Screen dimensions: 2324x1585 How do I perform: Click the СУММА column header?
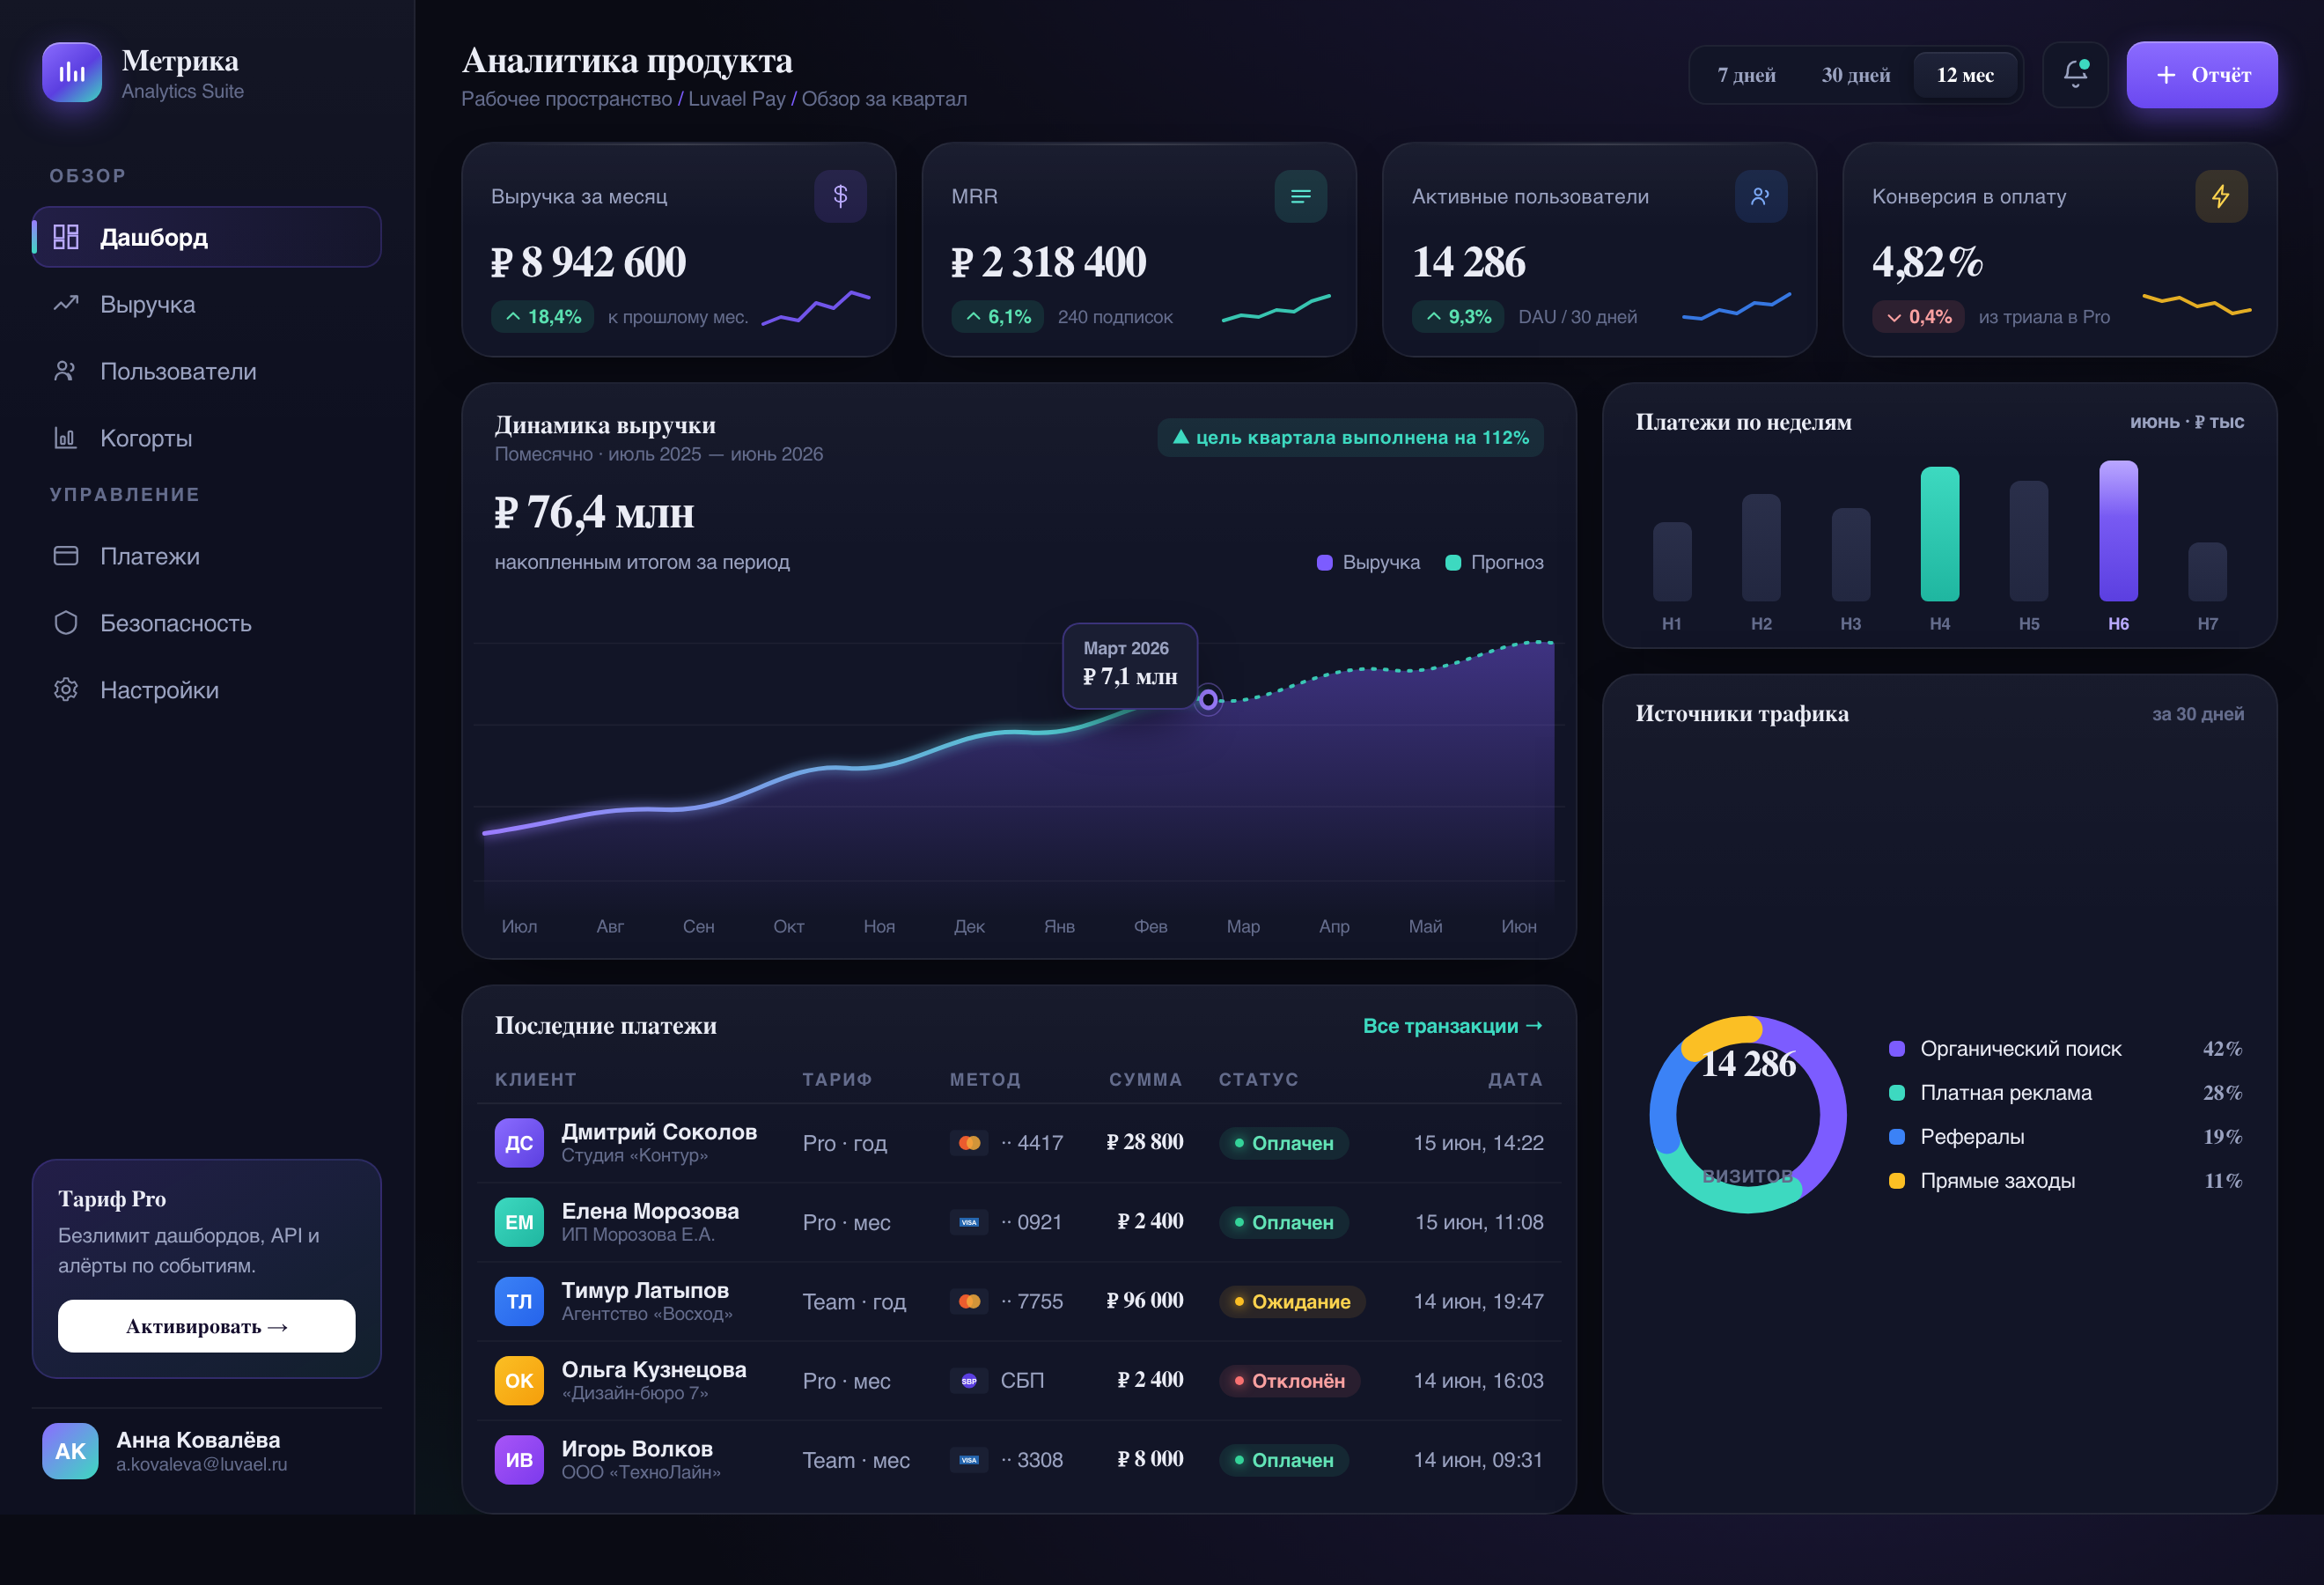pyautogui.click(x=1145, y=1079)
